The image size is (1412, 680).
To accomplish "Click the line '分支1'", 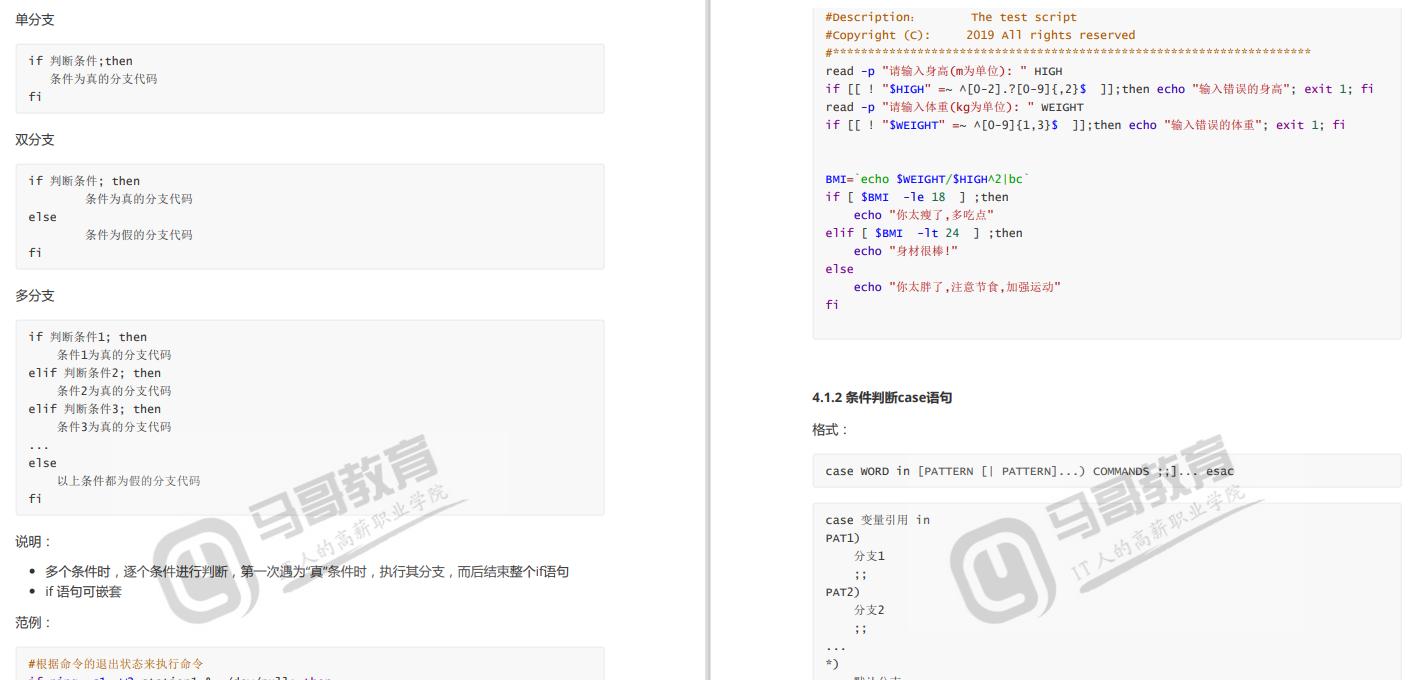I will coord(869,556).
